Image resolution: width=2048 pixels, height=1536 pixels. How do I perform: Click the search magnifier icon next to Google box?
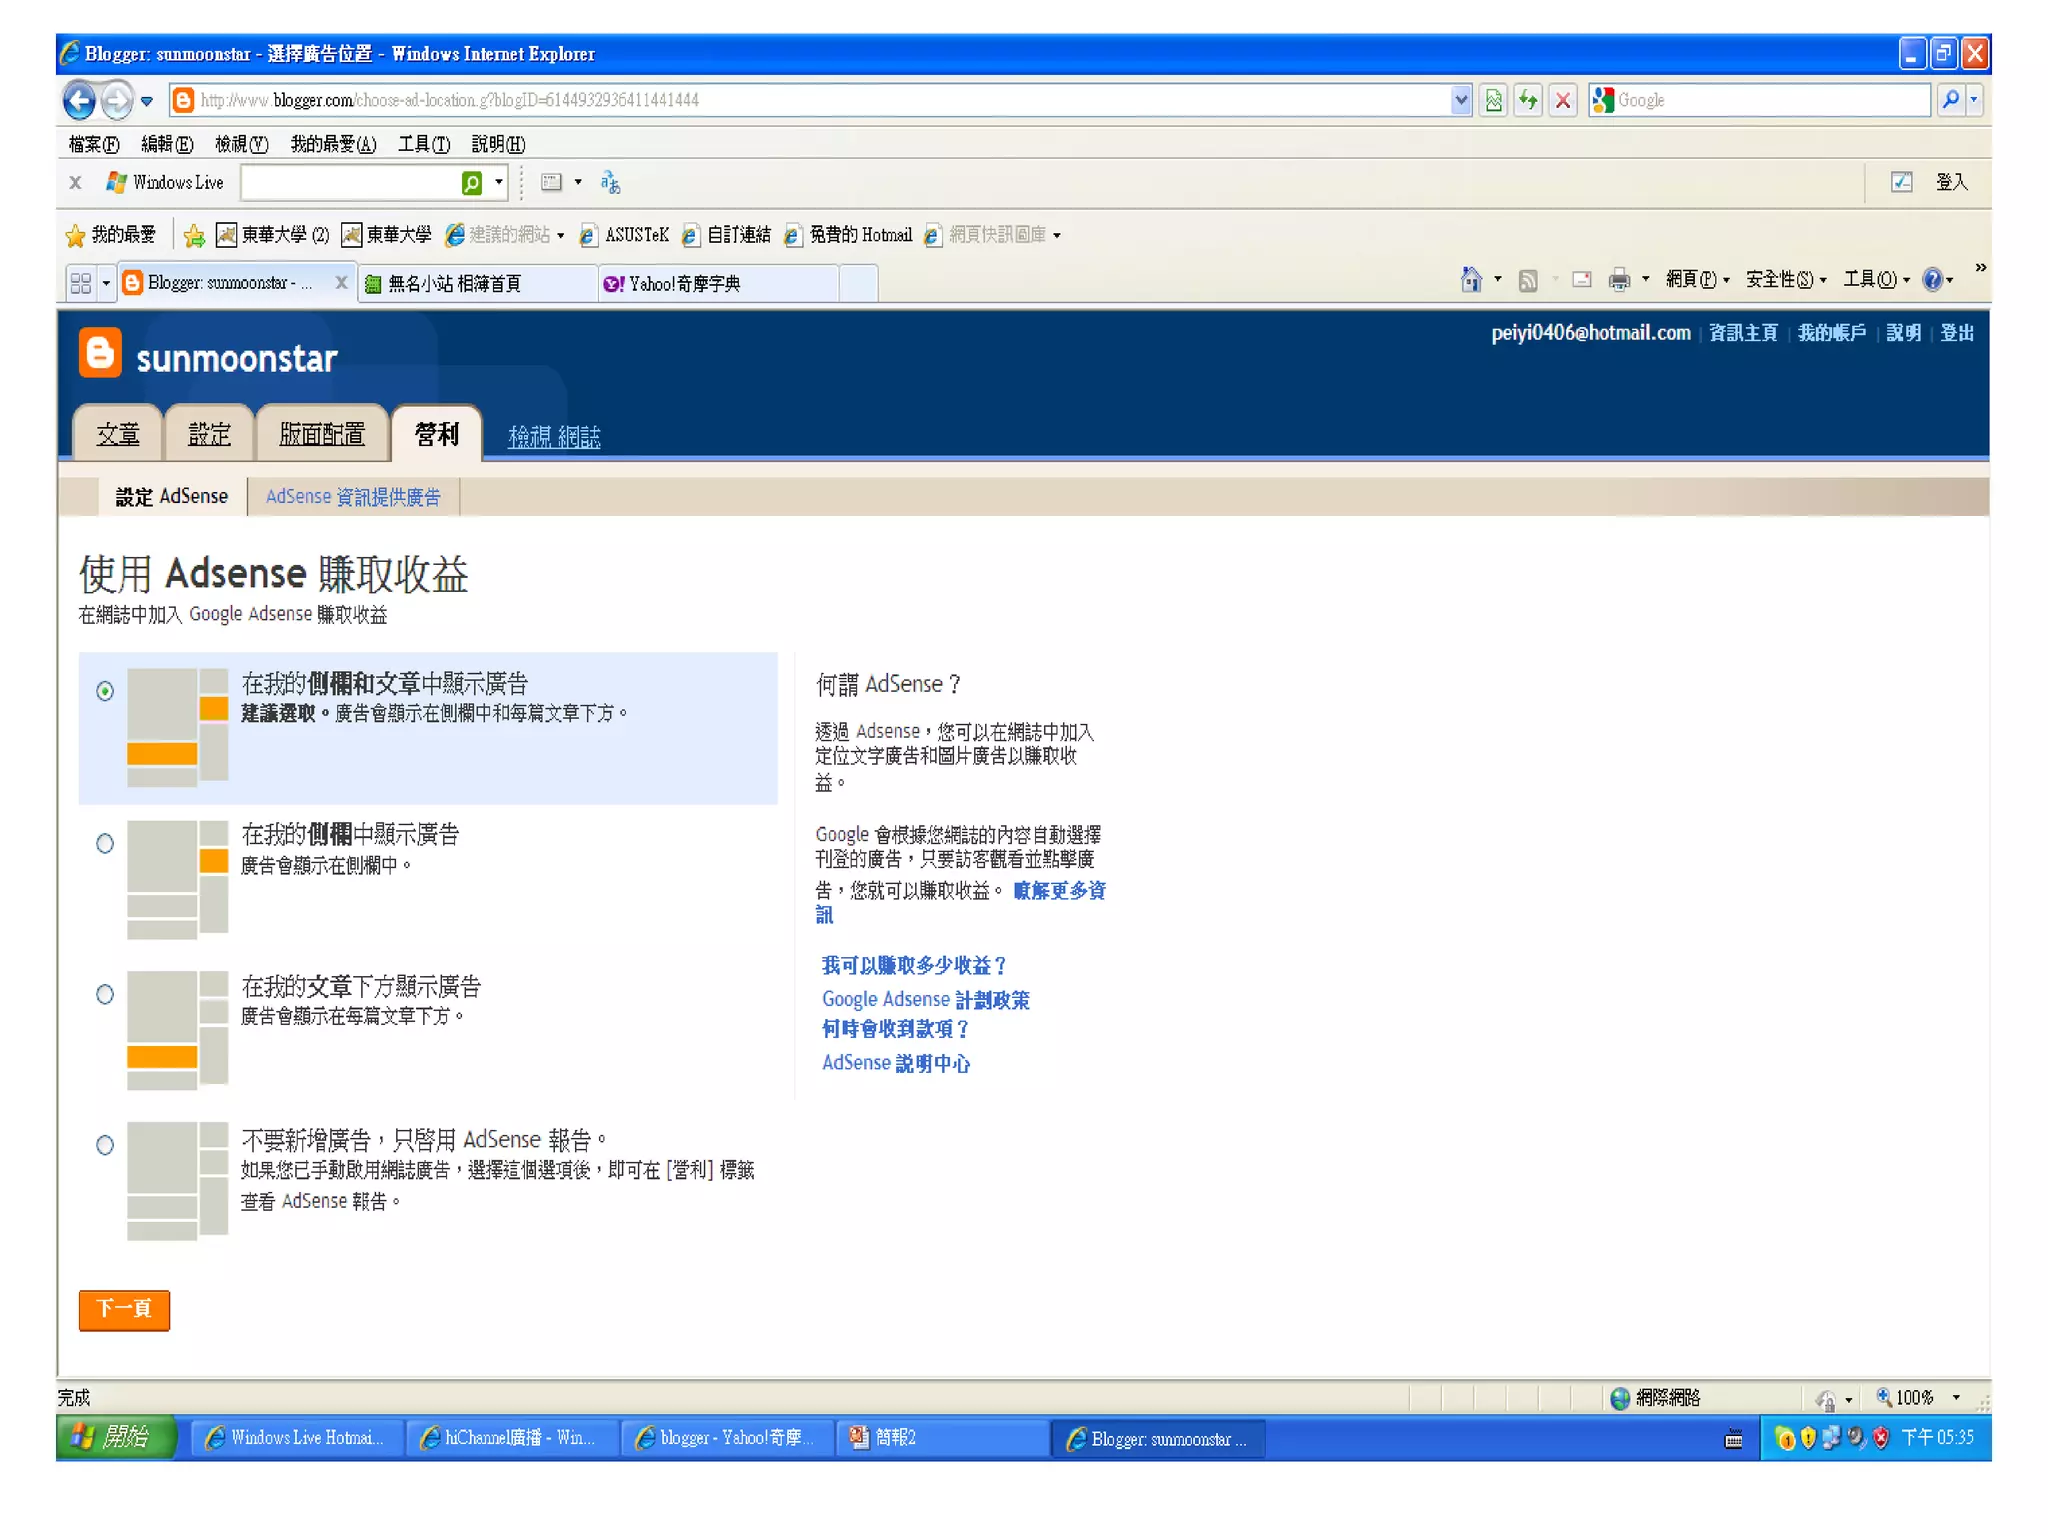coord(1950,100)
